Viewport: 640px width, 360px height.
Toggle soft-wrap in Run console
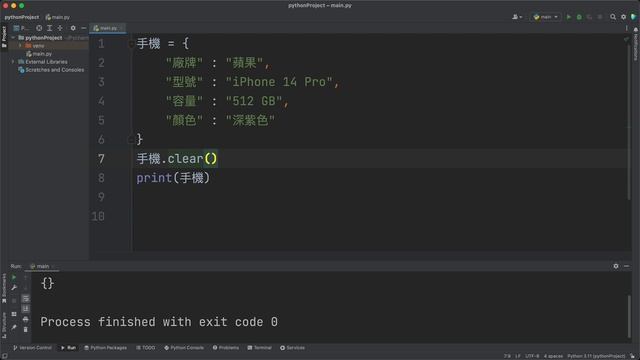(26, 298)
